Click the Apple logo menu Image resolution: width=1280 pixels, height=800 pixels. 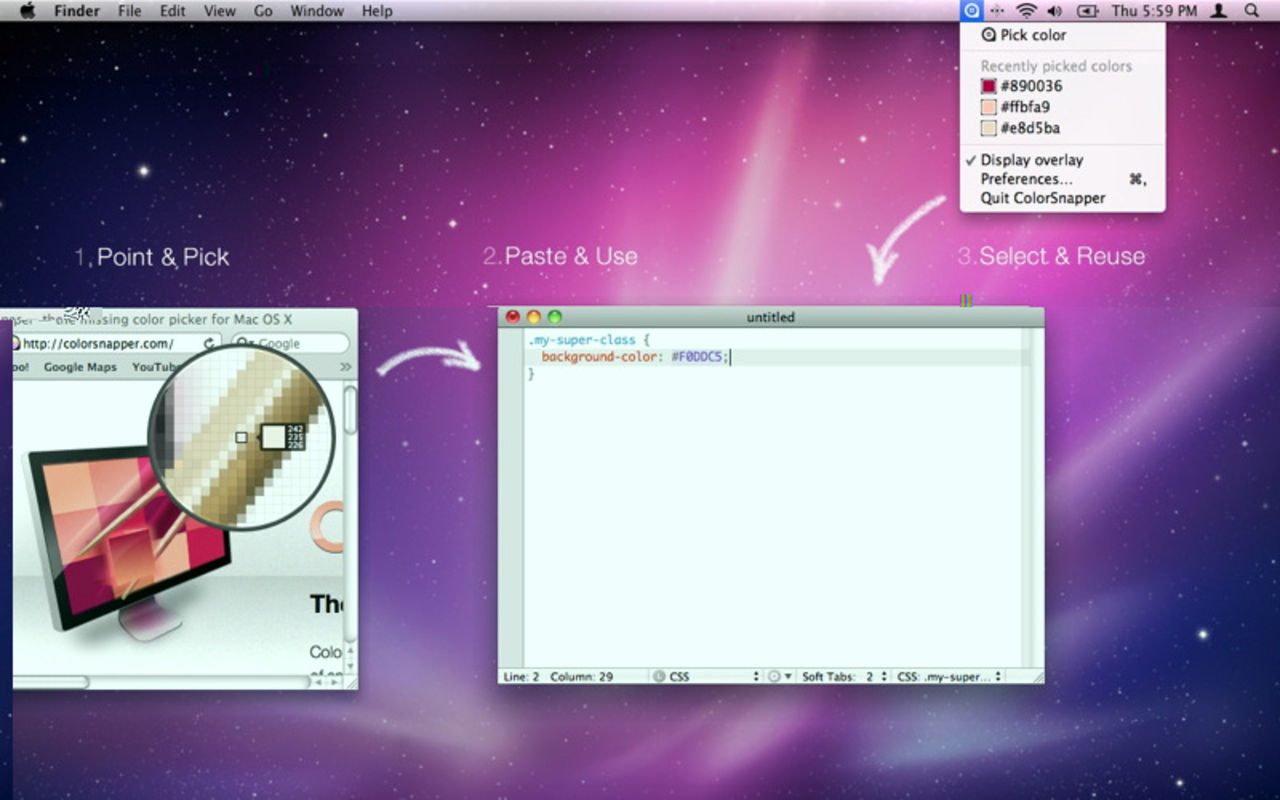pos(28,11)
